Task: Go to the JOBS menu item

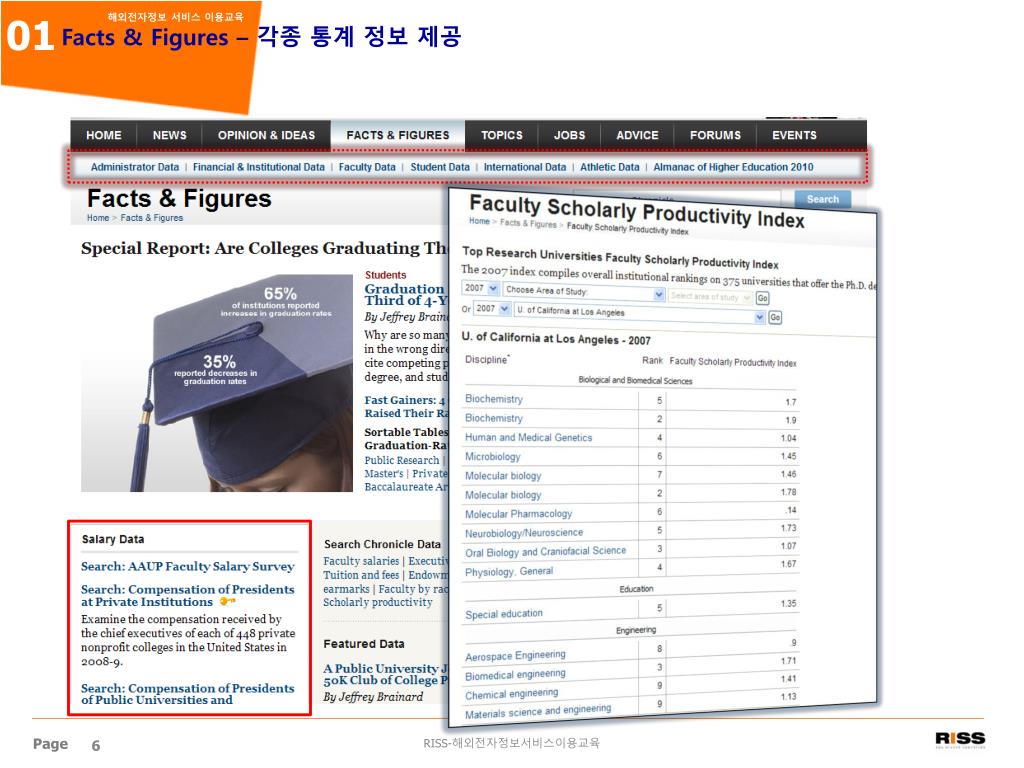Action: [x=569, y=135]
